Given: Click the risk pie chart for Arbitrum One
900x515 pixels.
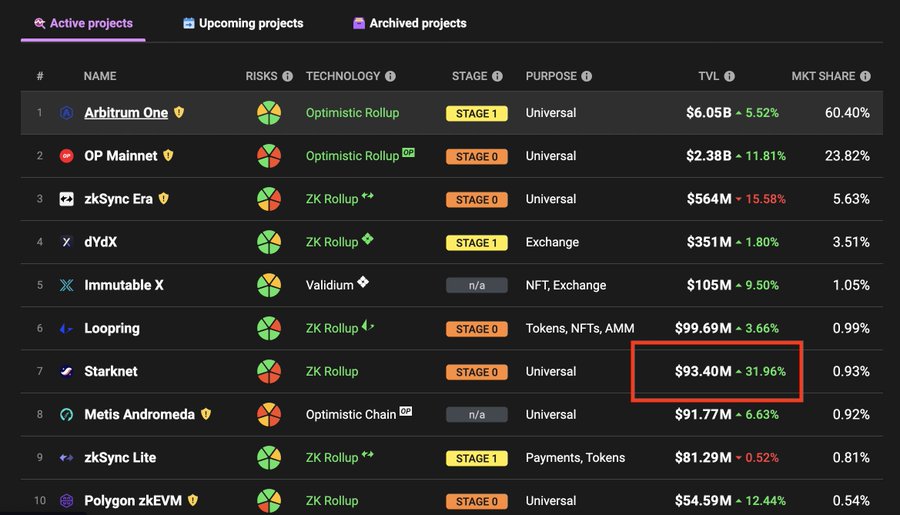Looking at the screenshot, I should point(269,113).
